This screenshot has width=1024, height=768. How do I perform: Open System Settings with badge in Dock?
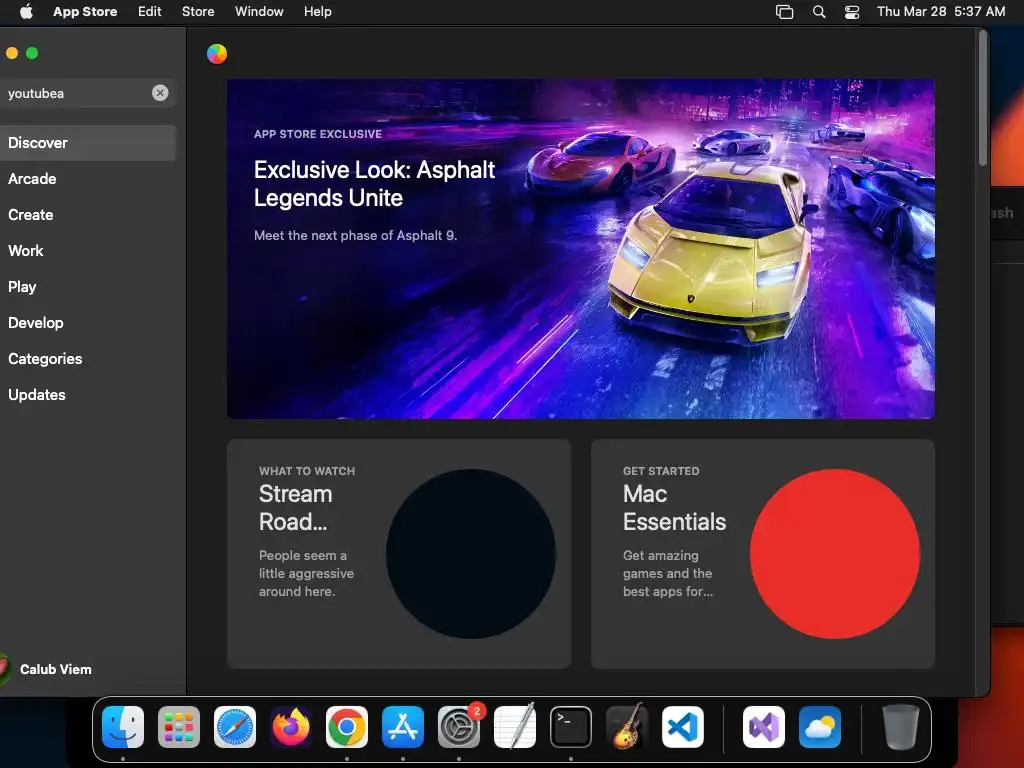coord(459,727)
